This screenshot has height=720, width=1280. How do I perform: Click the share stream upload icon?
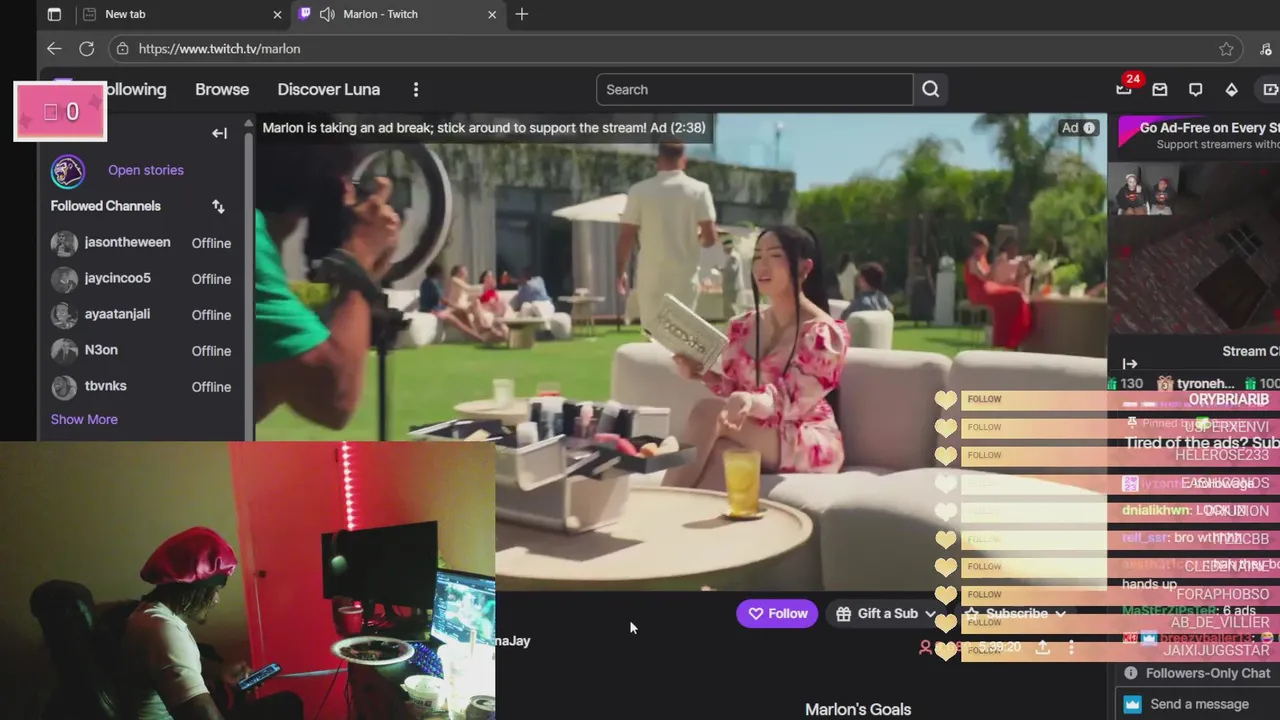[1042, 648]
